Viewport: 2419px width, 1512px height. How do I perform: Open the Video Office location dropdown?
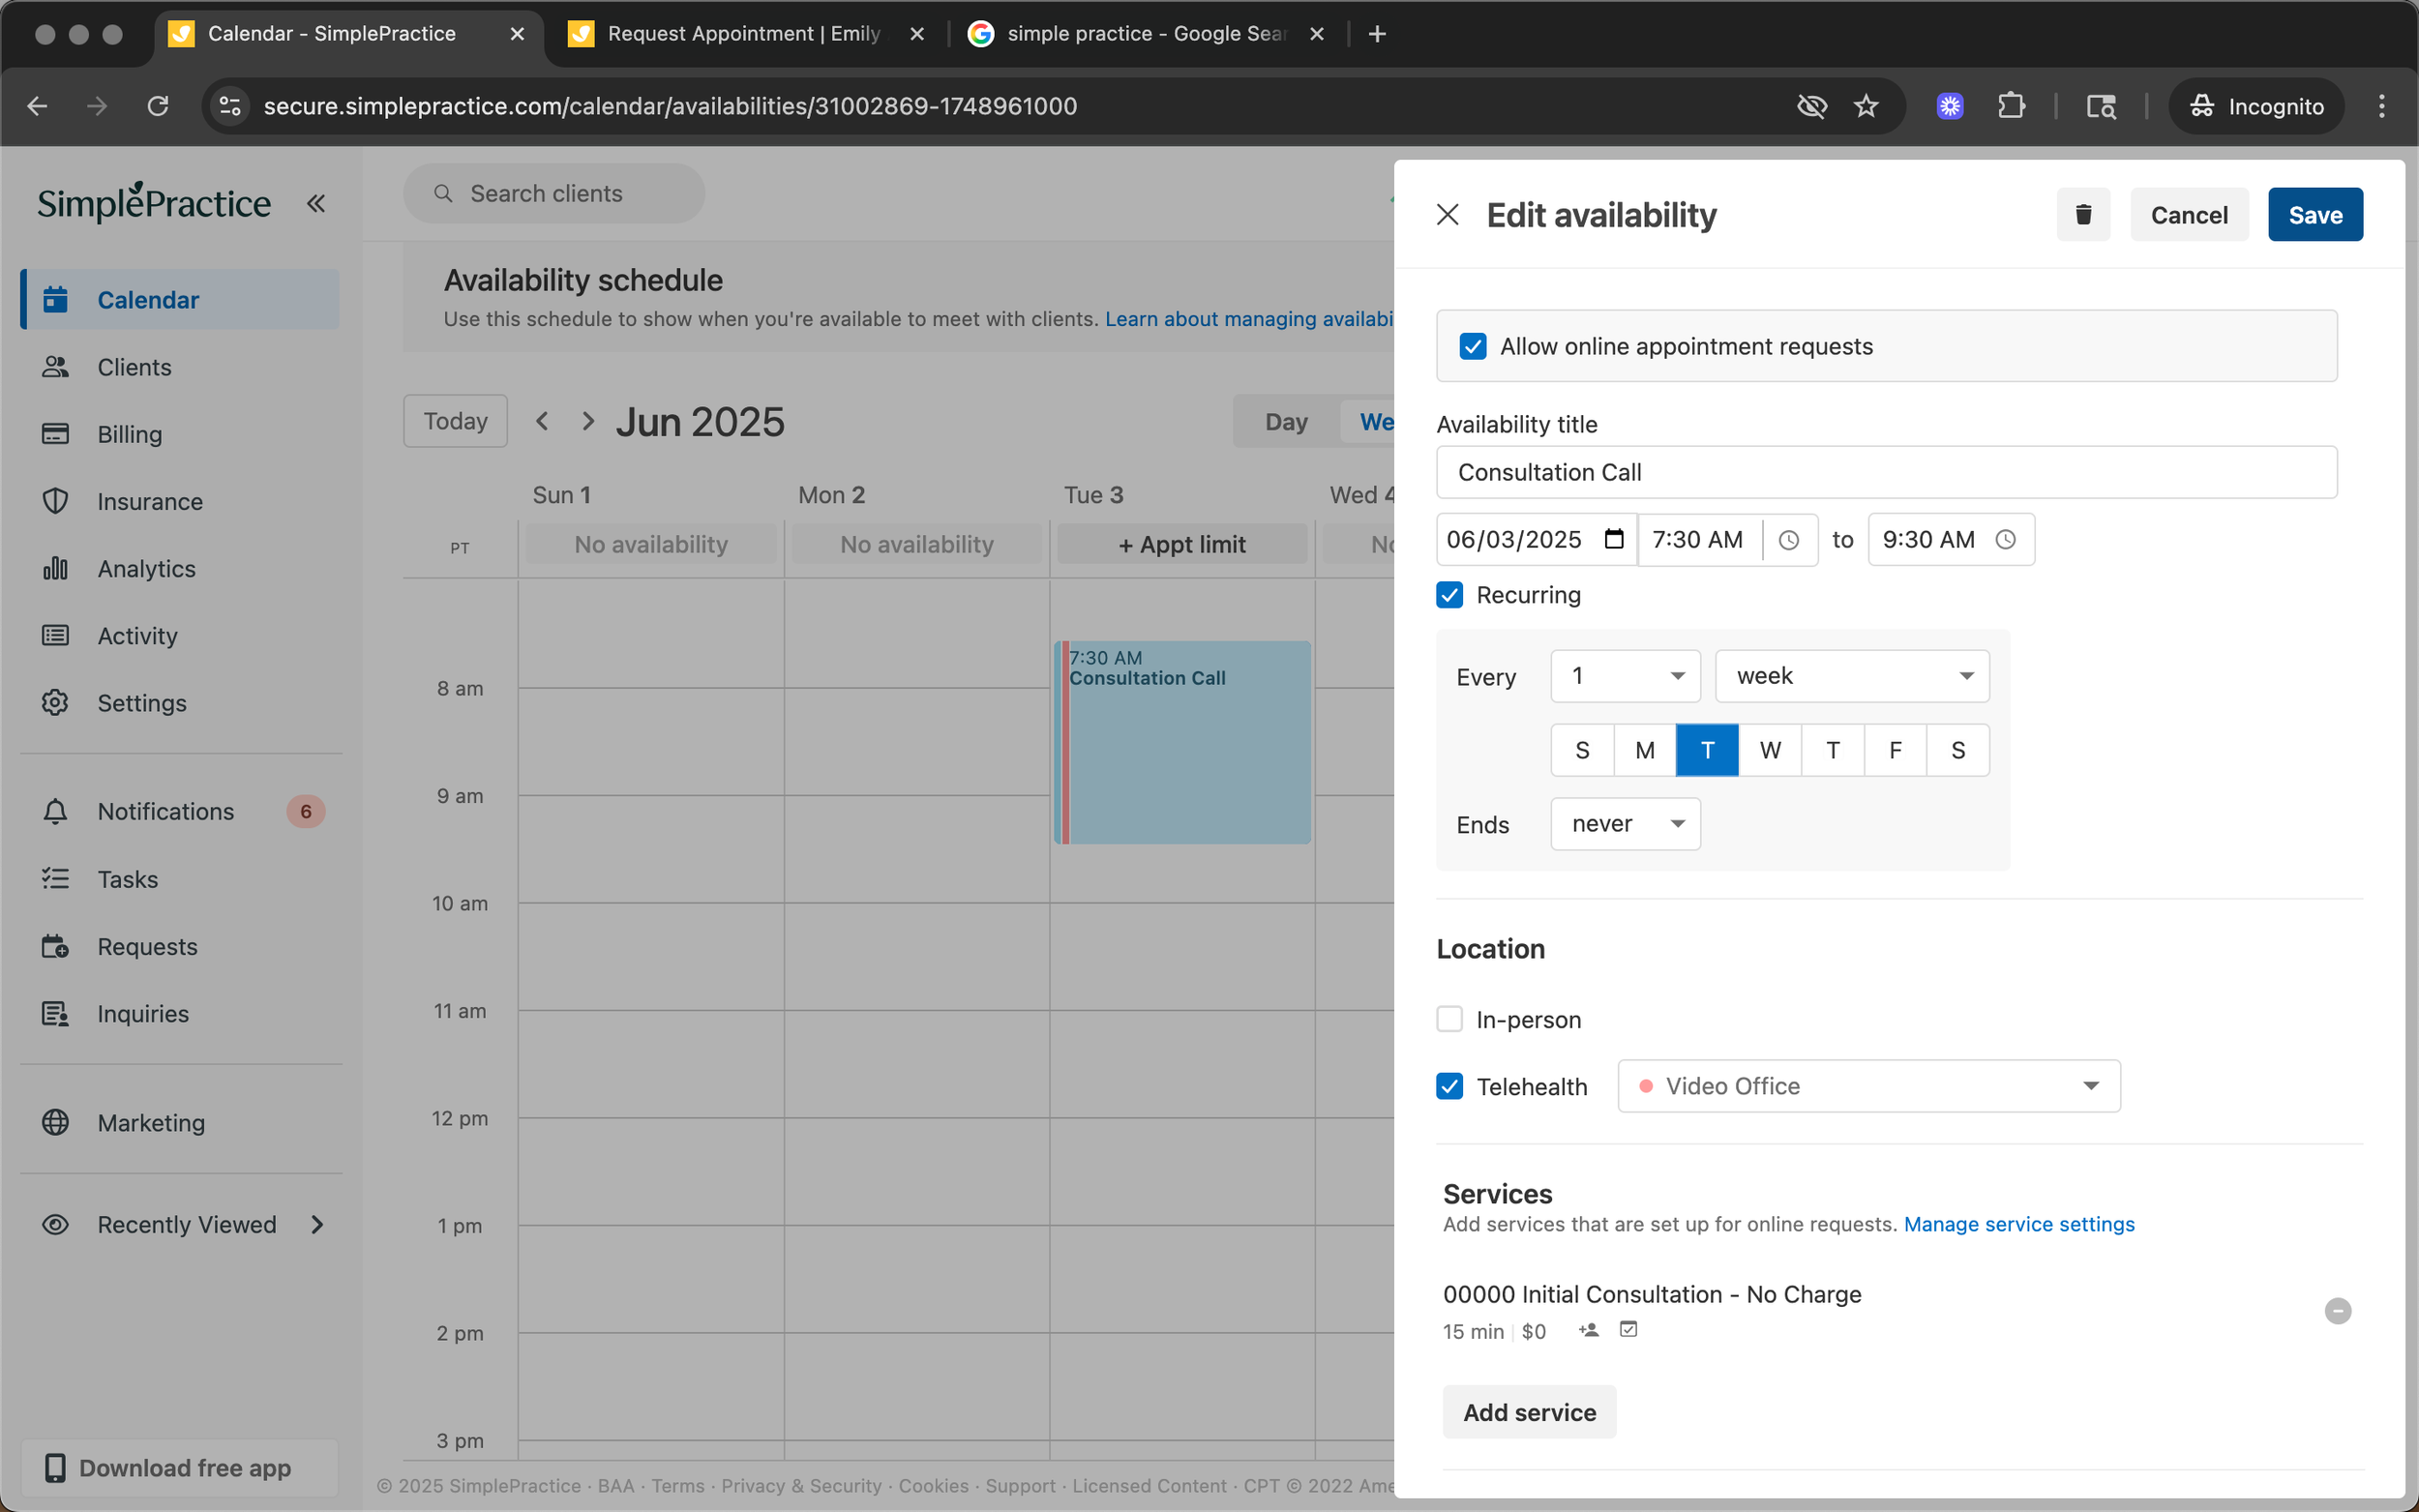point(1868,1086)
